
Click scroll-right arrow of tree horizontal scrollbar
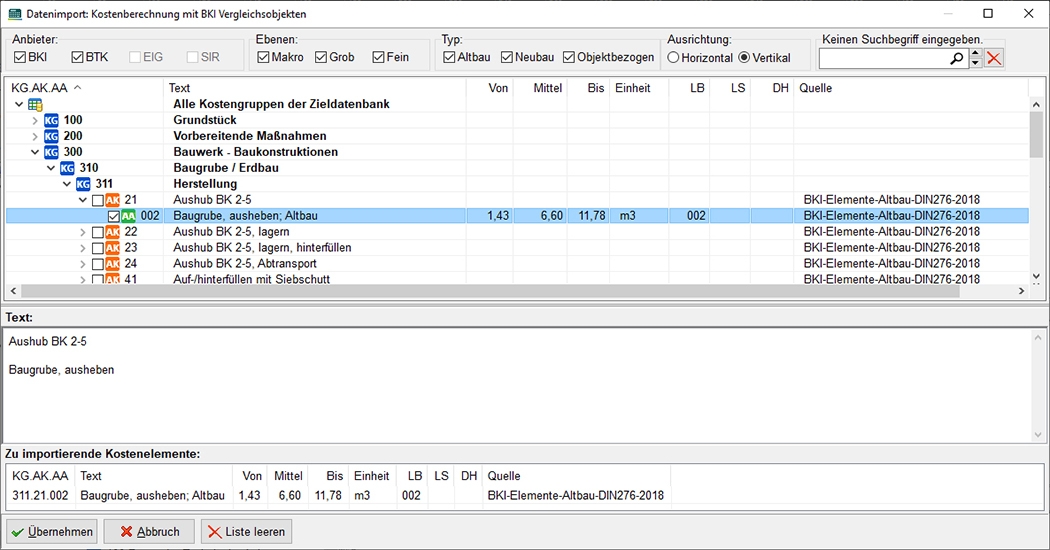coord(1021,291)
